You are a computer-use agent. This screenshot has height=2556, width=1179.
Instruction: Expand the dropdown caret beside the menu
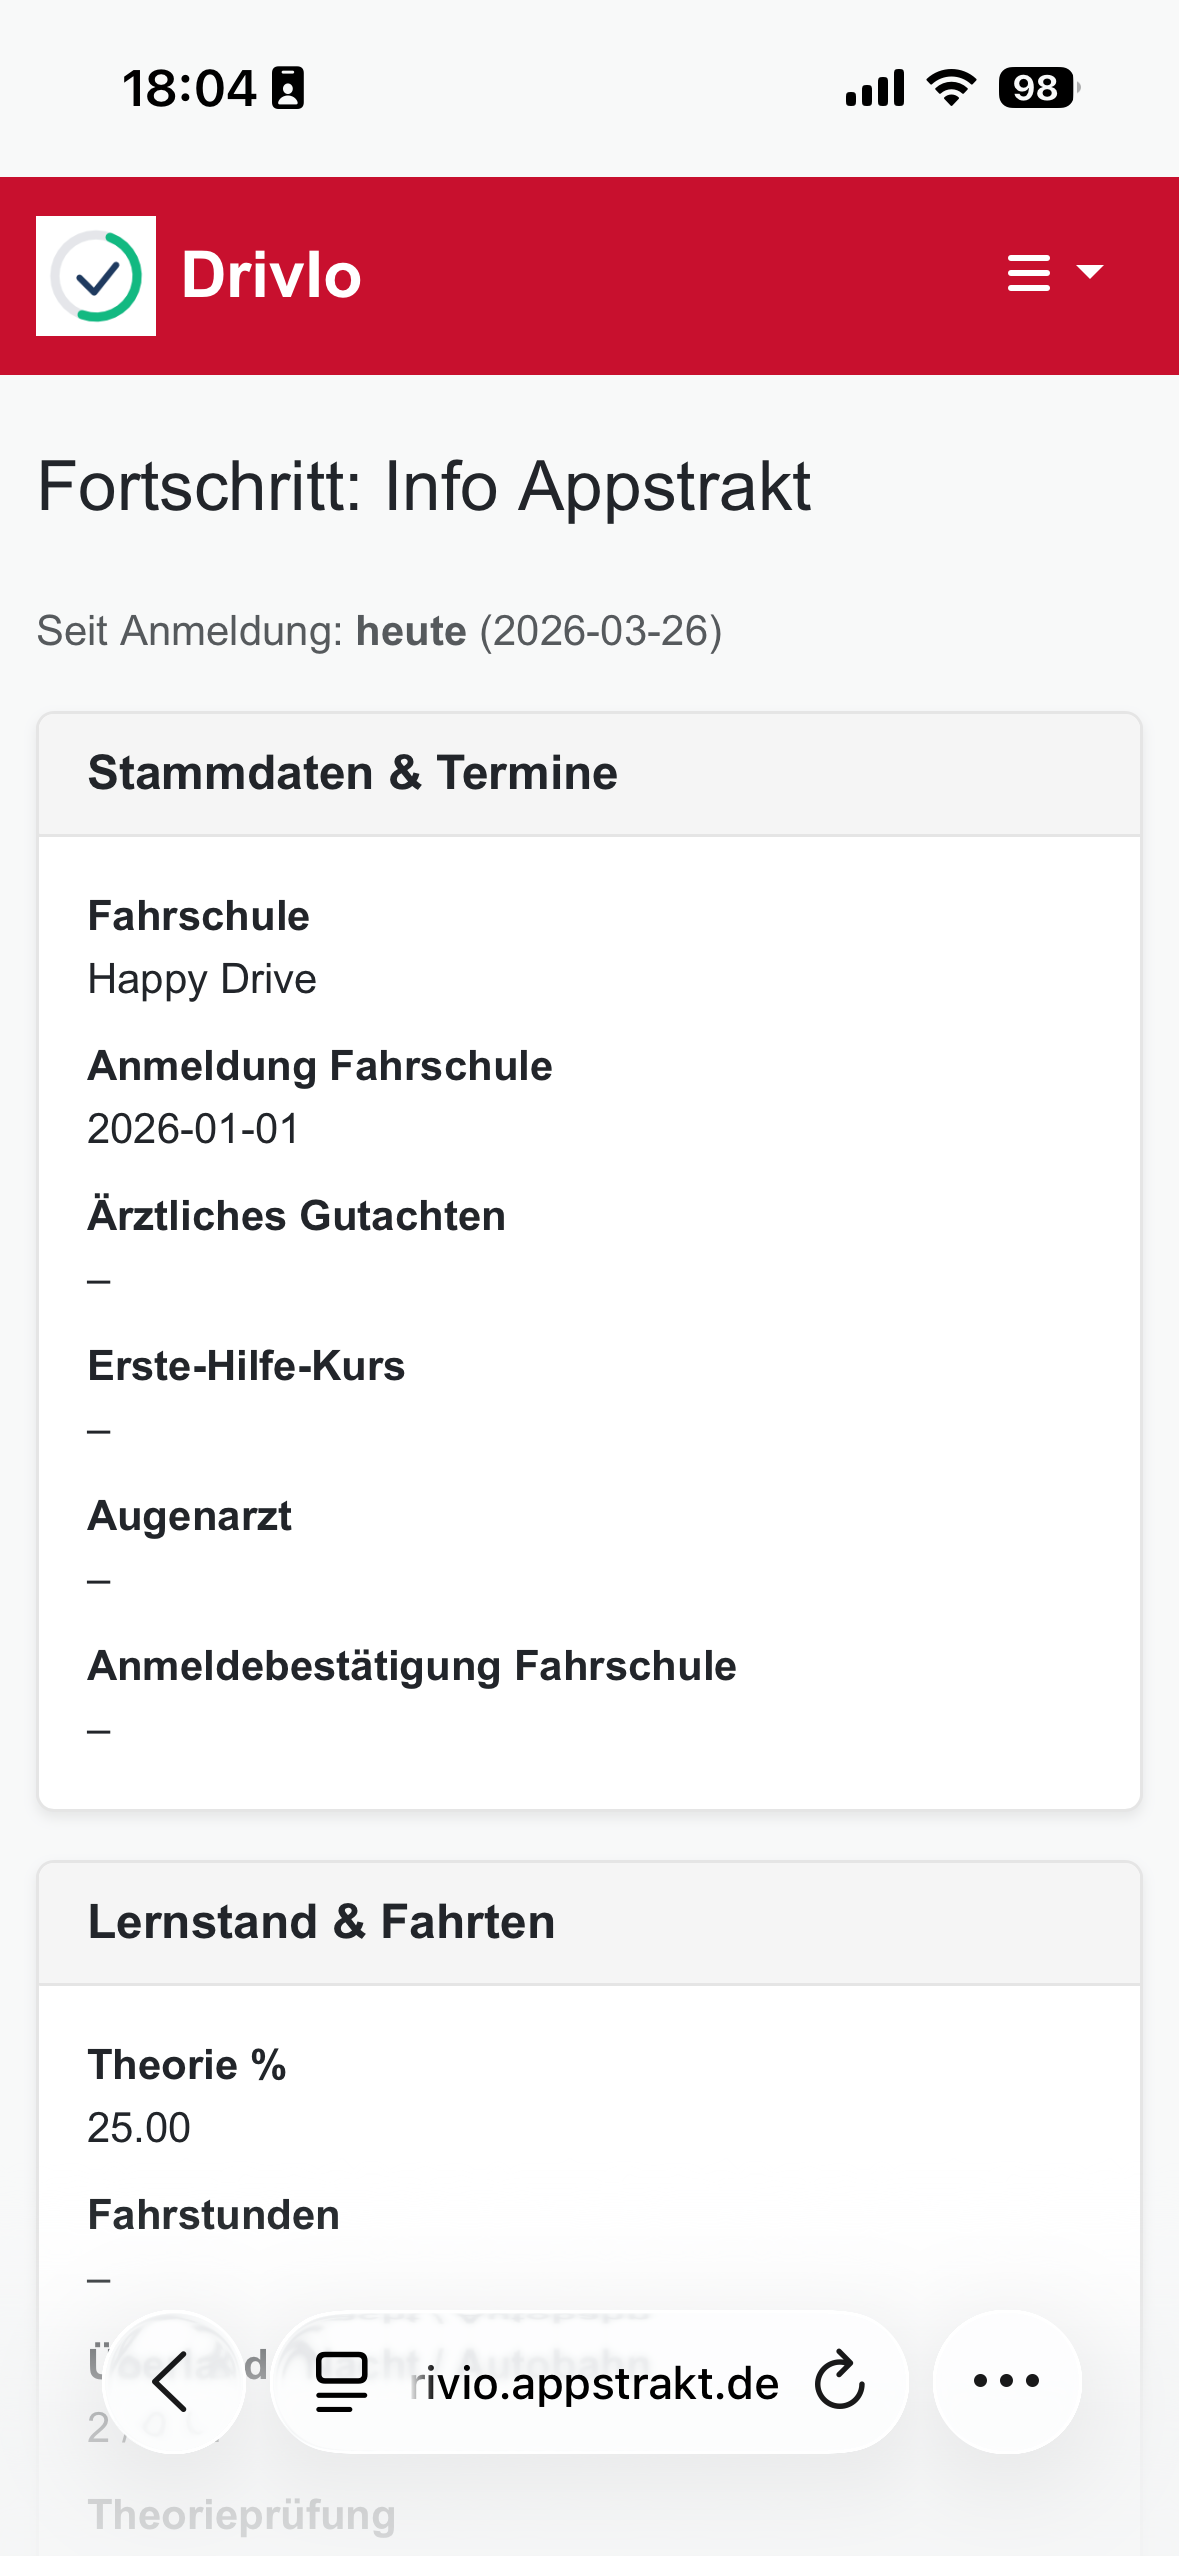coord(1090,272)
